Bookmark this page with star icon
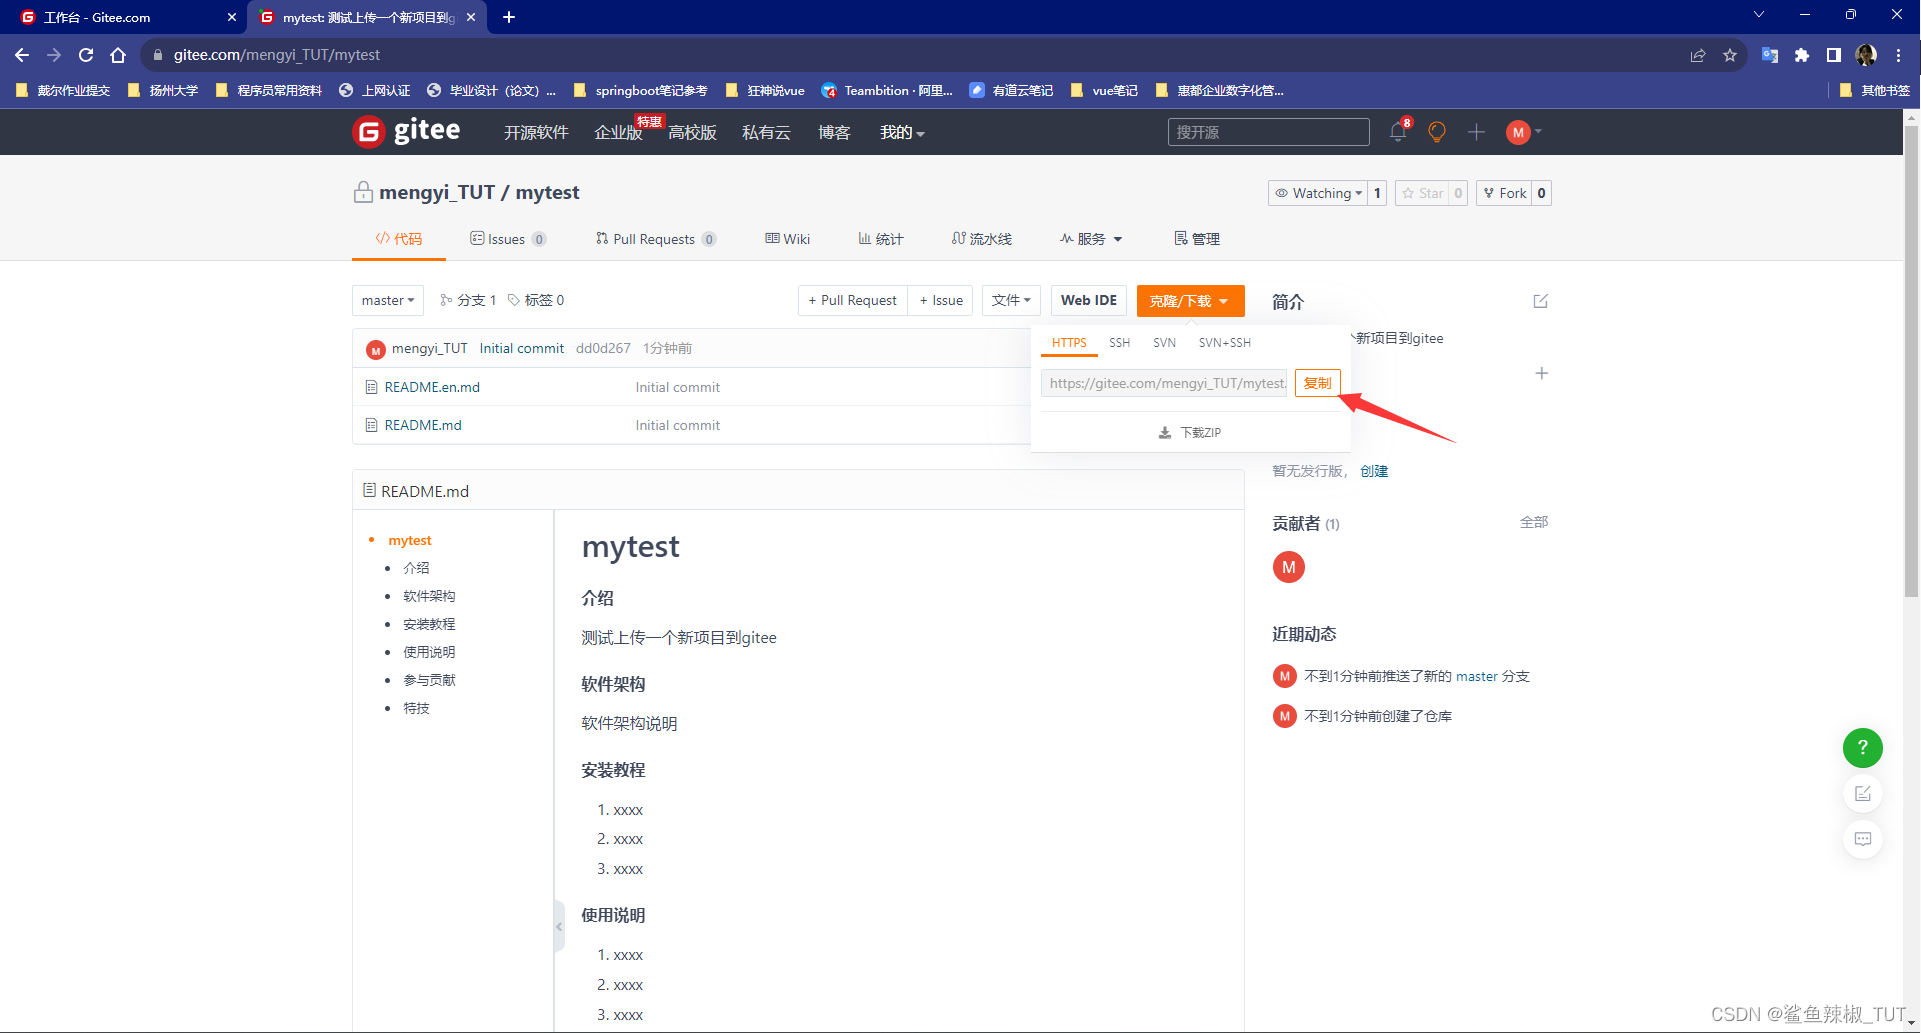 1729,55
